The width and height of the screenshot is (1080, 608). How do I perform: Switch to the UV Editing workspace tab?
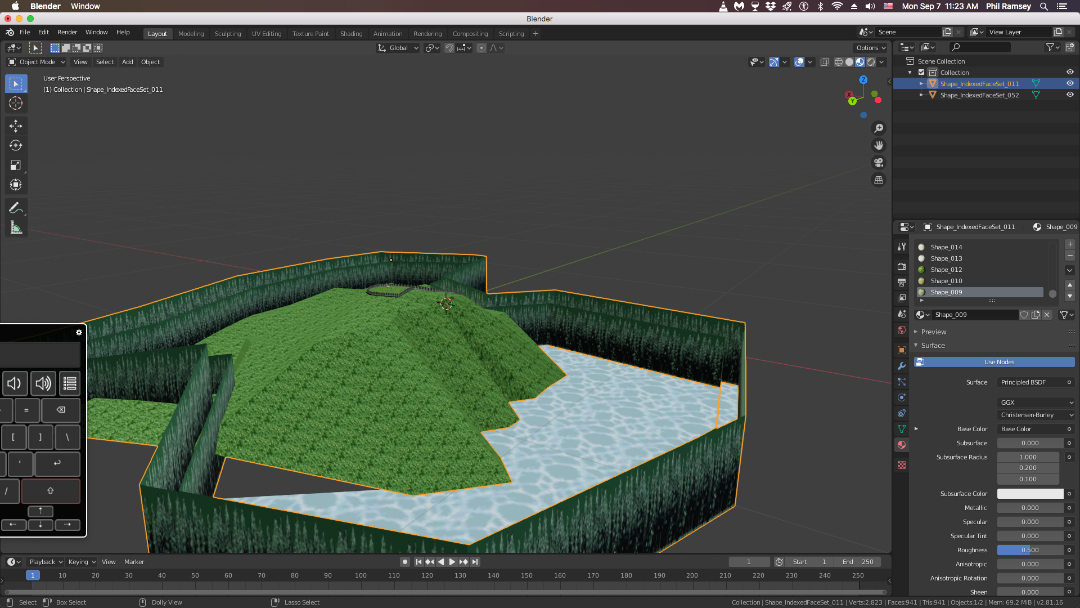click(266, 33)
